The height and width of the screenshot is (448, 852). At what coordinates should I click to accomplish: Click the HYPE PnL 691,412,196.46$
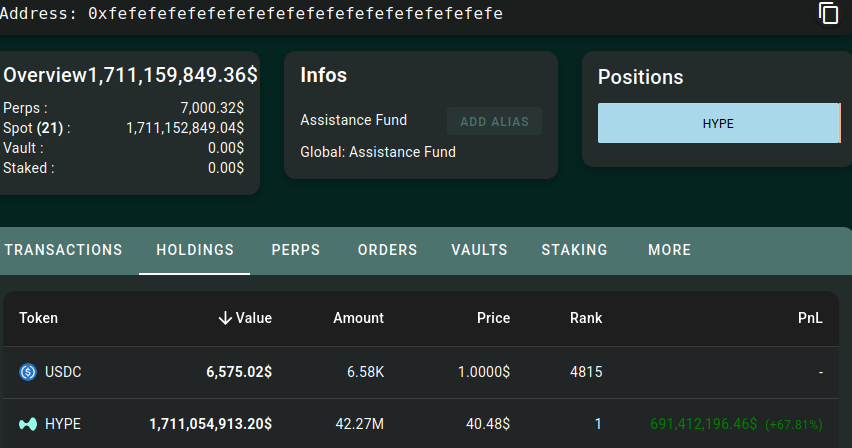coord(704,424)
